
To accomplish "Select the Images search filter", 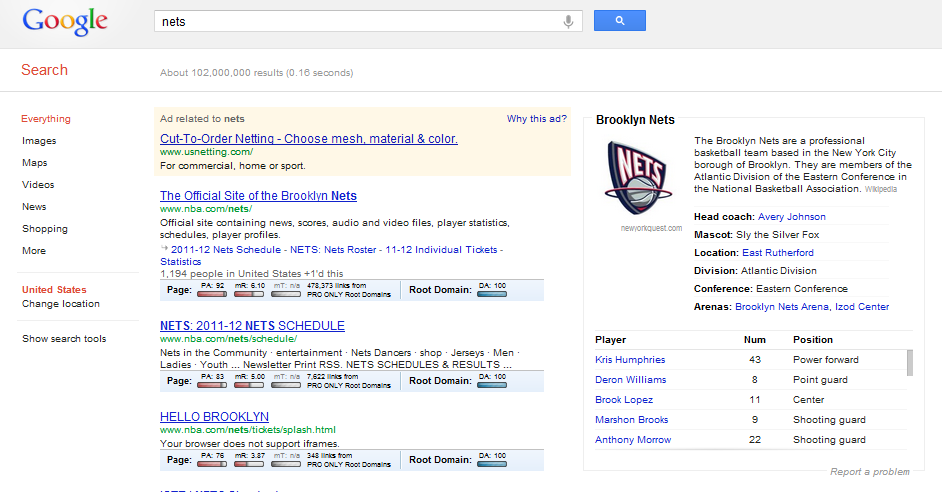I will (x=39, y=141).
